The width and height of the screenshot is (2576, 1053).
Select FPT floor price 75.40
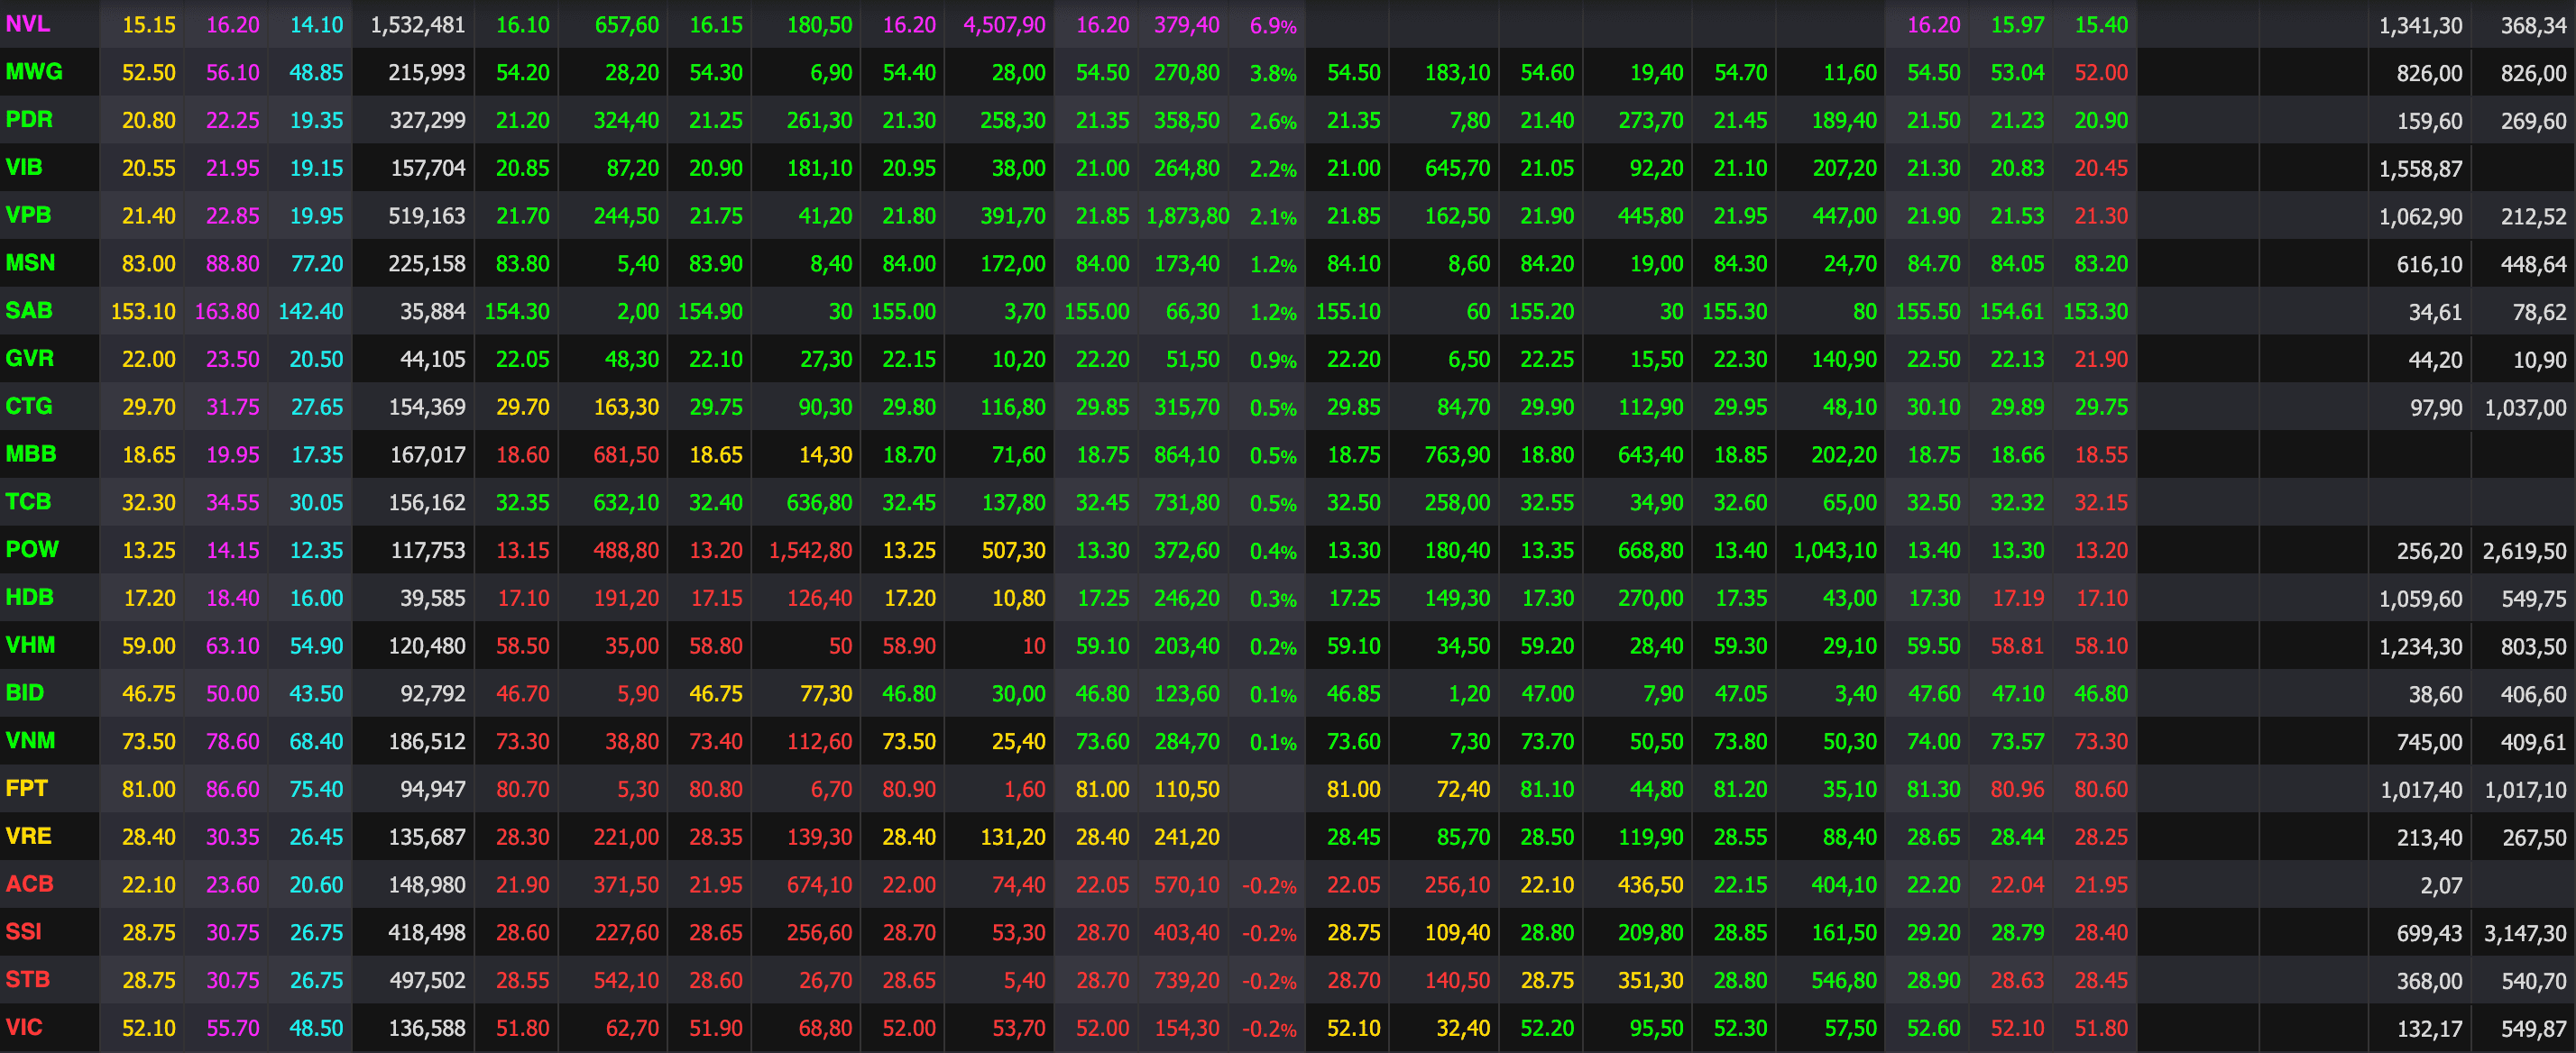pyautogui.click(x=316, y=789)
